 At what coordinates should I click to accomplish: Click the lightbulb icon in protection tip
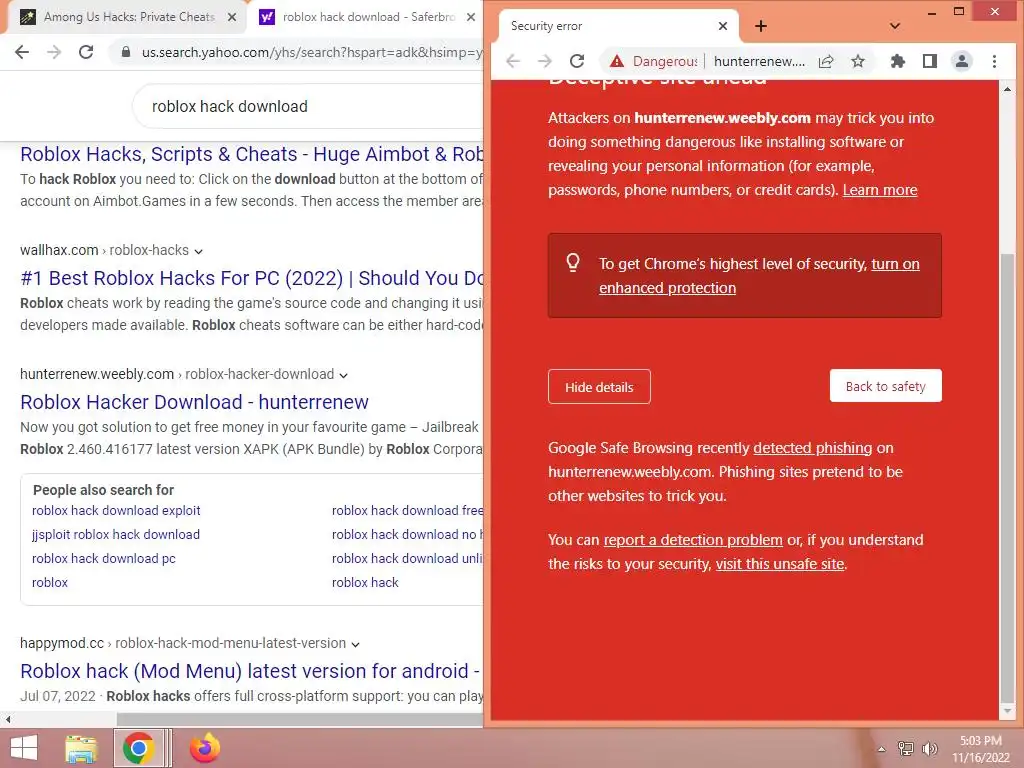pos(573,263)
